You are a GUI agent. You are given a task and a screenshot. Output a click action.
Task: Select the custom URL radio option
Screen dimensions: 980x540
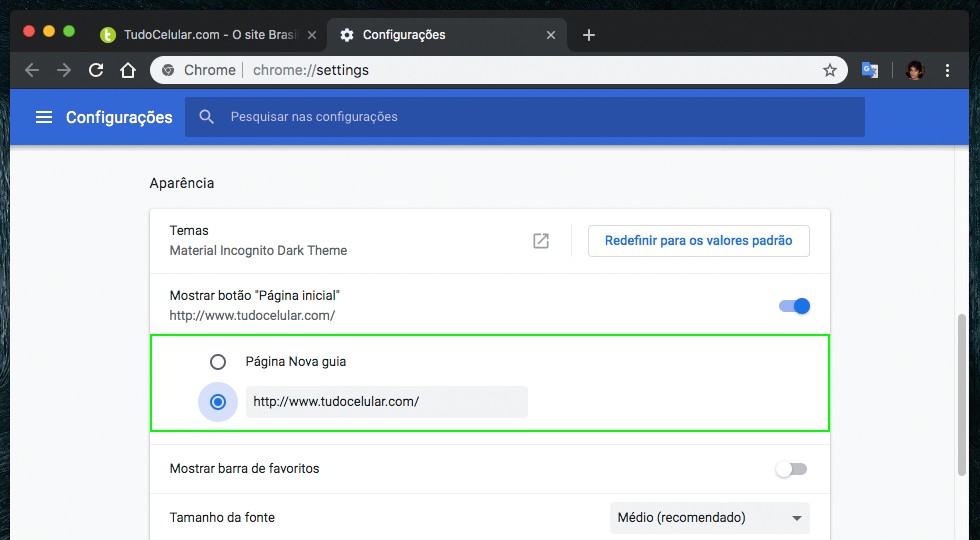pyautogui.click(x=218, y=402)
